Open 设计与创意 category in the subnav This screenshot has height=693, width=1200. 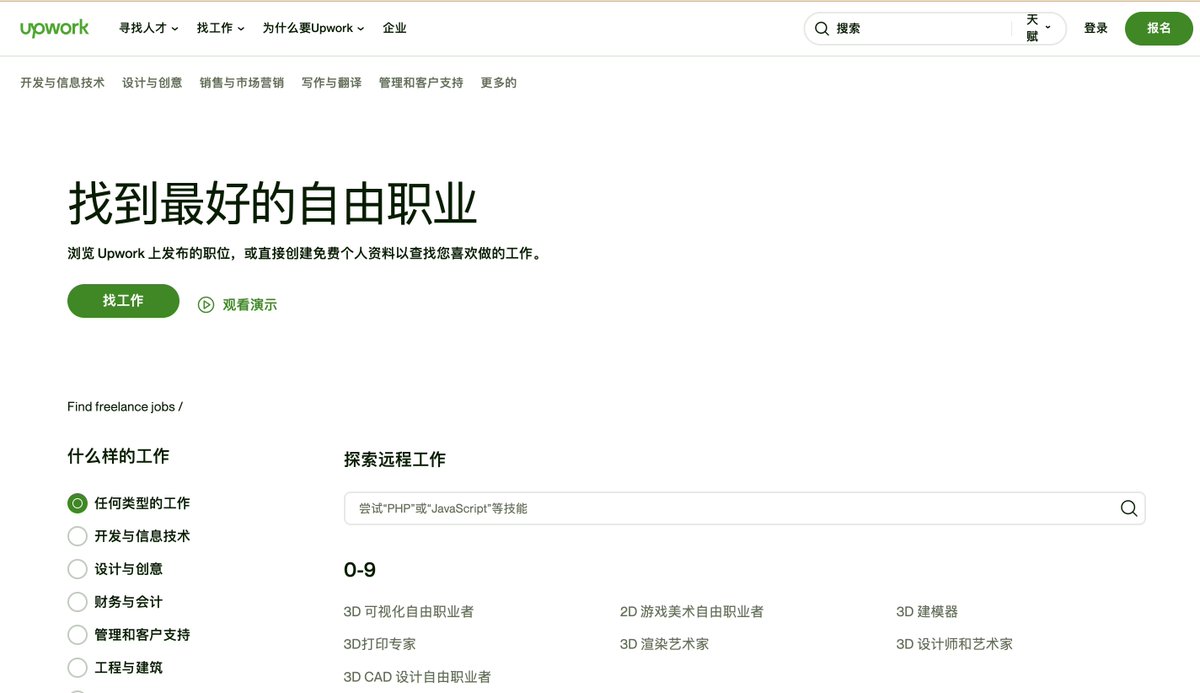[152, 83]
